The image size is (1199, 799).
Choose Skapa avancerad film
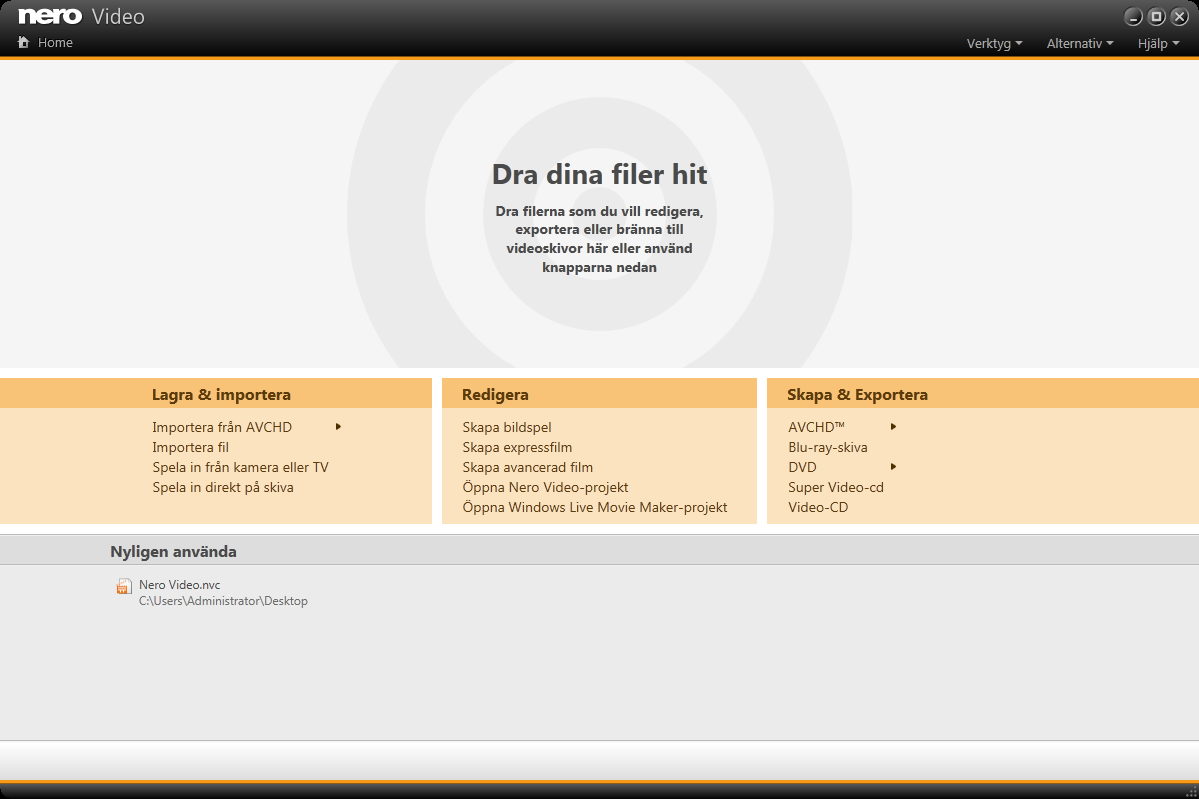click(x=528, y=467)
